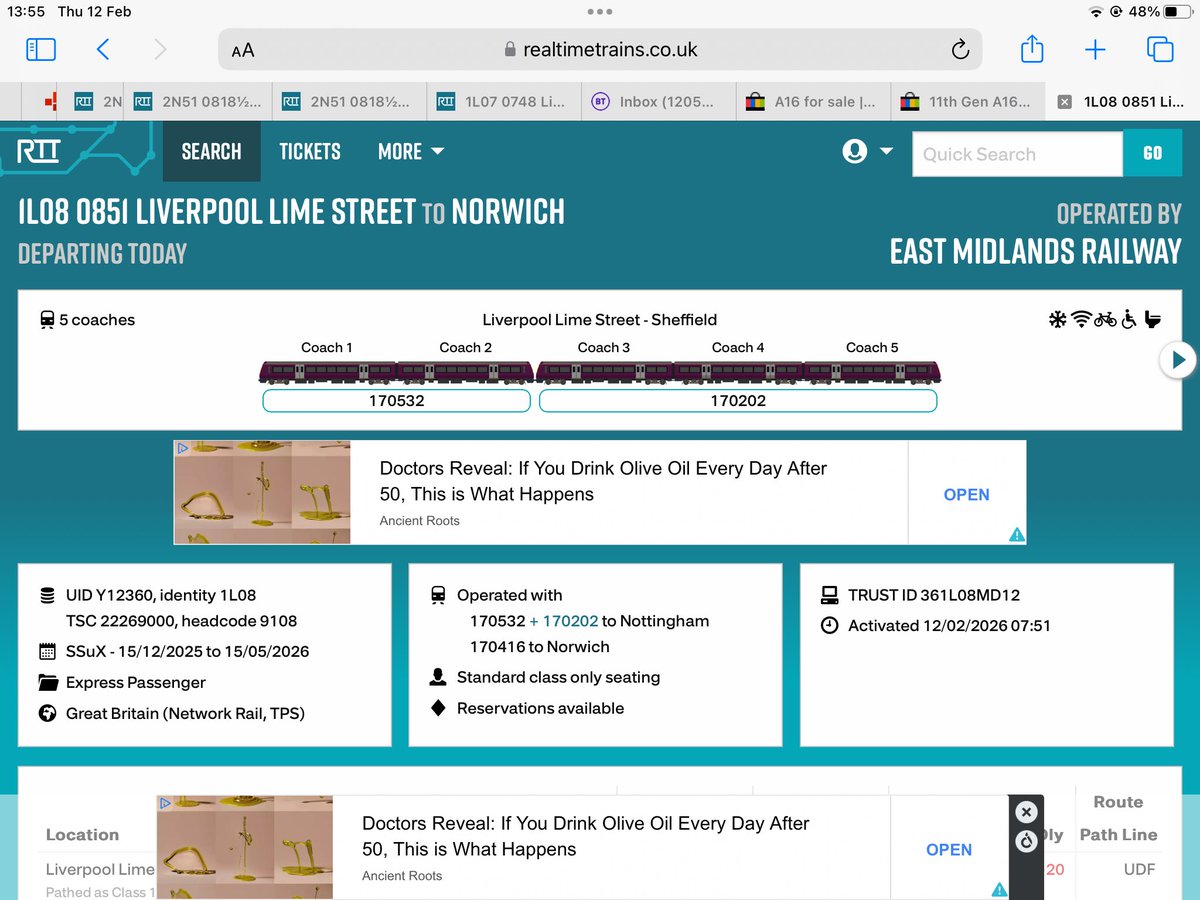1200x900 pixels.
Task: Show the tab overview icon
Action: coord(1160,50)
